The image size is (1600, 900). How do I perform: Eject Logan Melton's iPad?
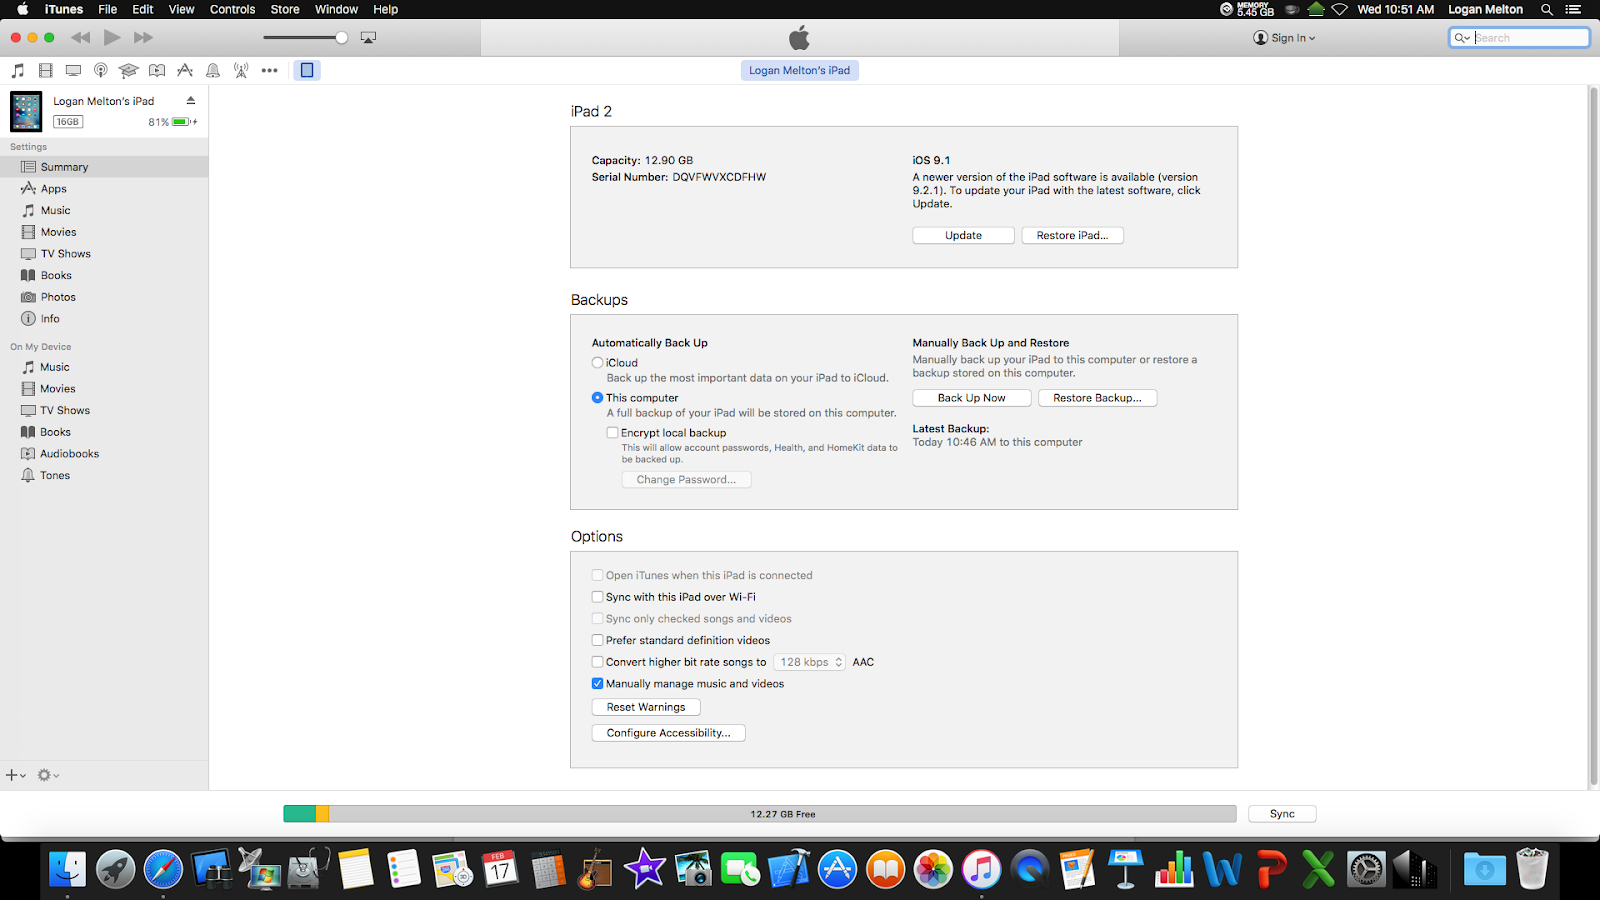[190, 100]
